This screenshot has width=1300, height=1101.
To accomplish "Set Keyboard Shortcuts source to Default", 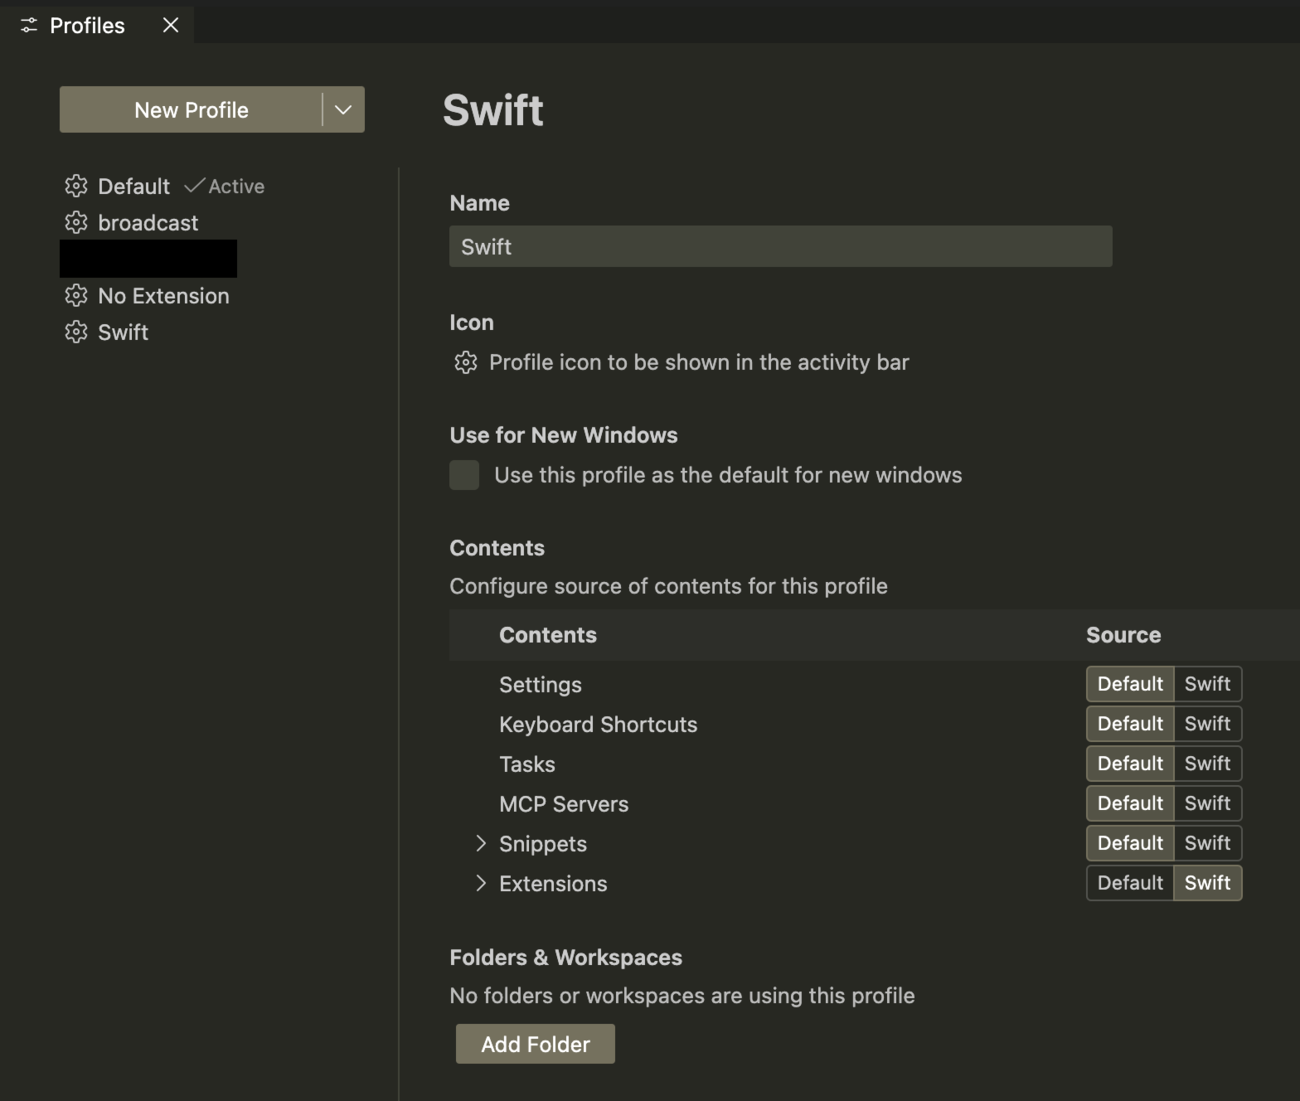I will tap(1130, 724).
